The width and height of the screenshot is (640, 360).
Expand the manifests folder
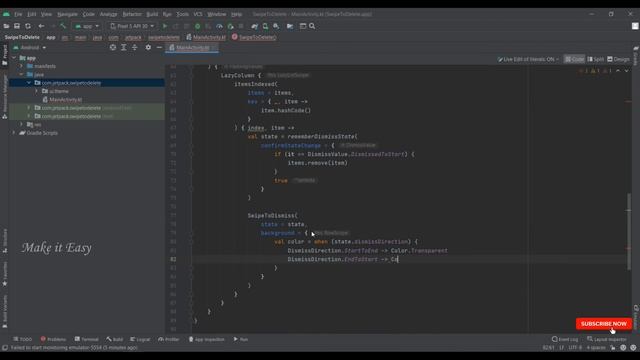(22, 66)
